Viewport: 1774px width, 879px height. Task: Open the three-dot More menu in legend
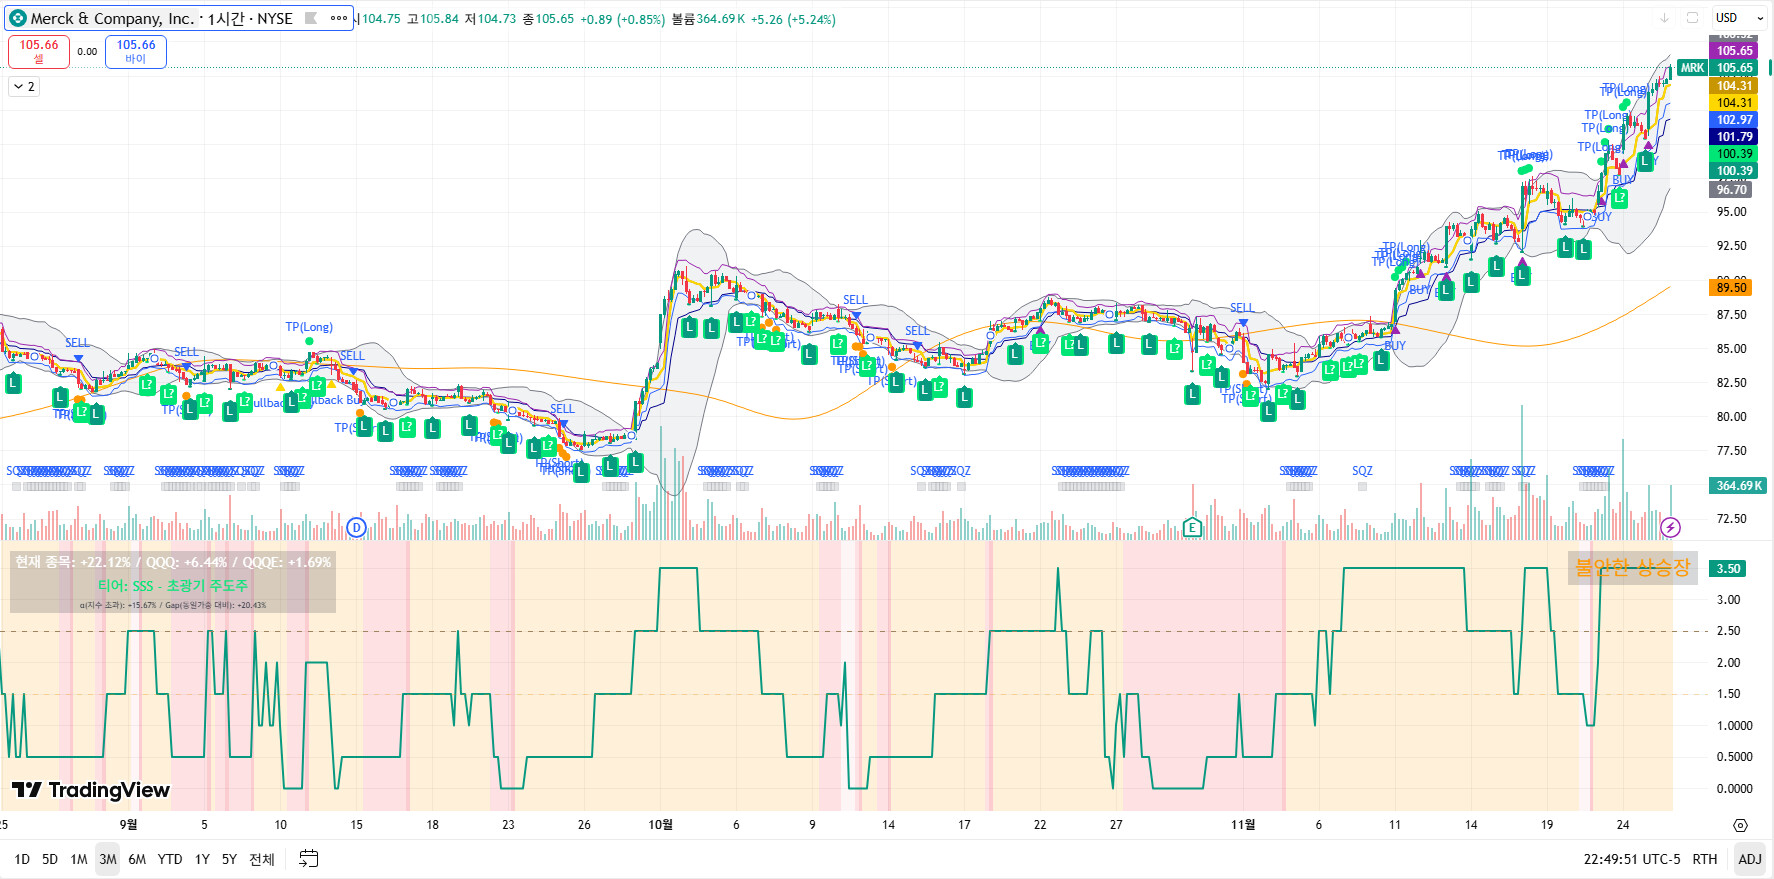click(x=339, y=18)
